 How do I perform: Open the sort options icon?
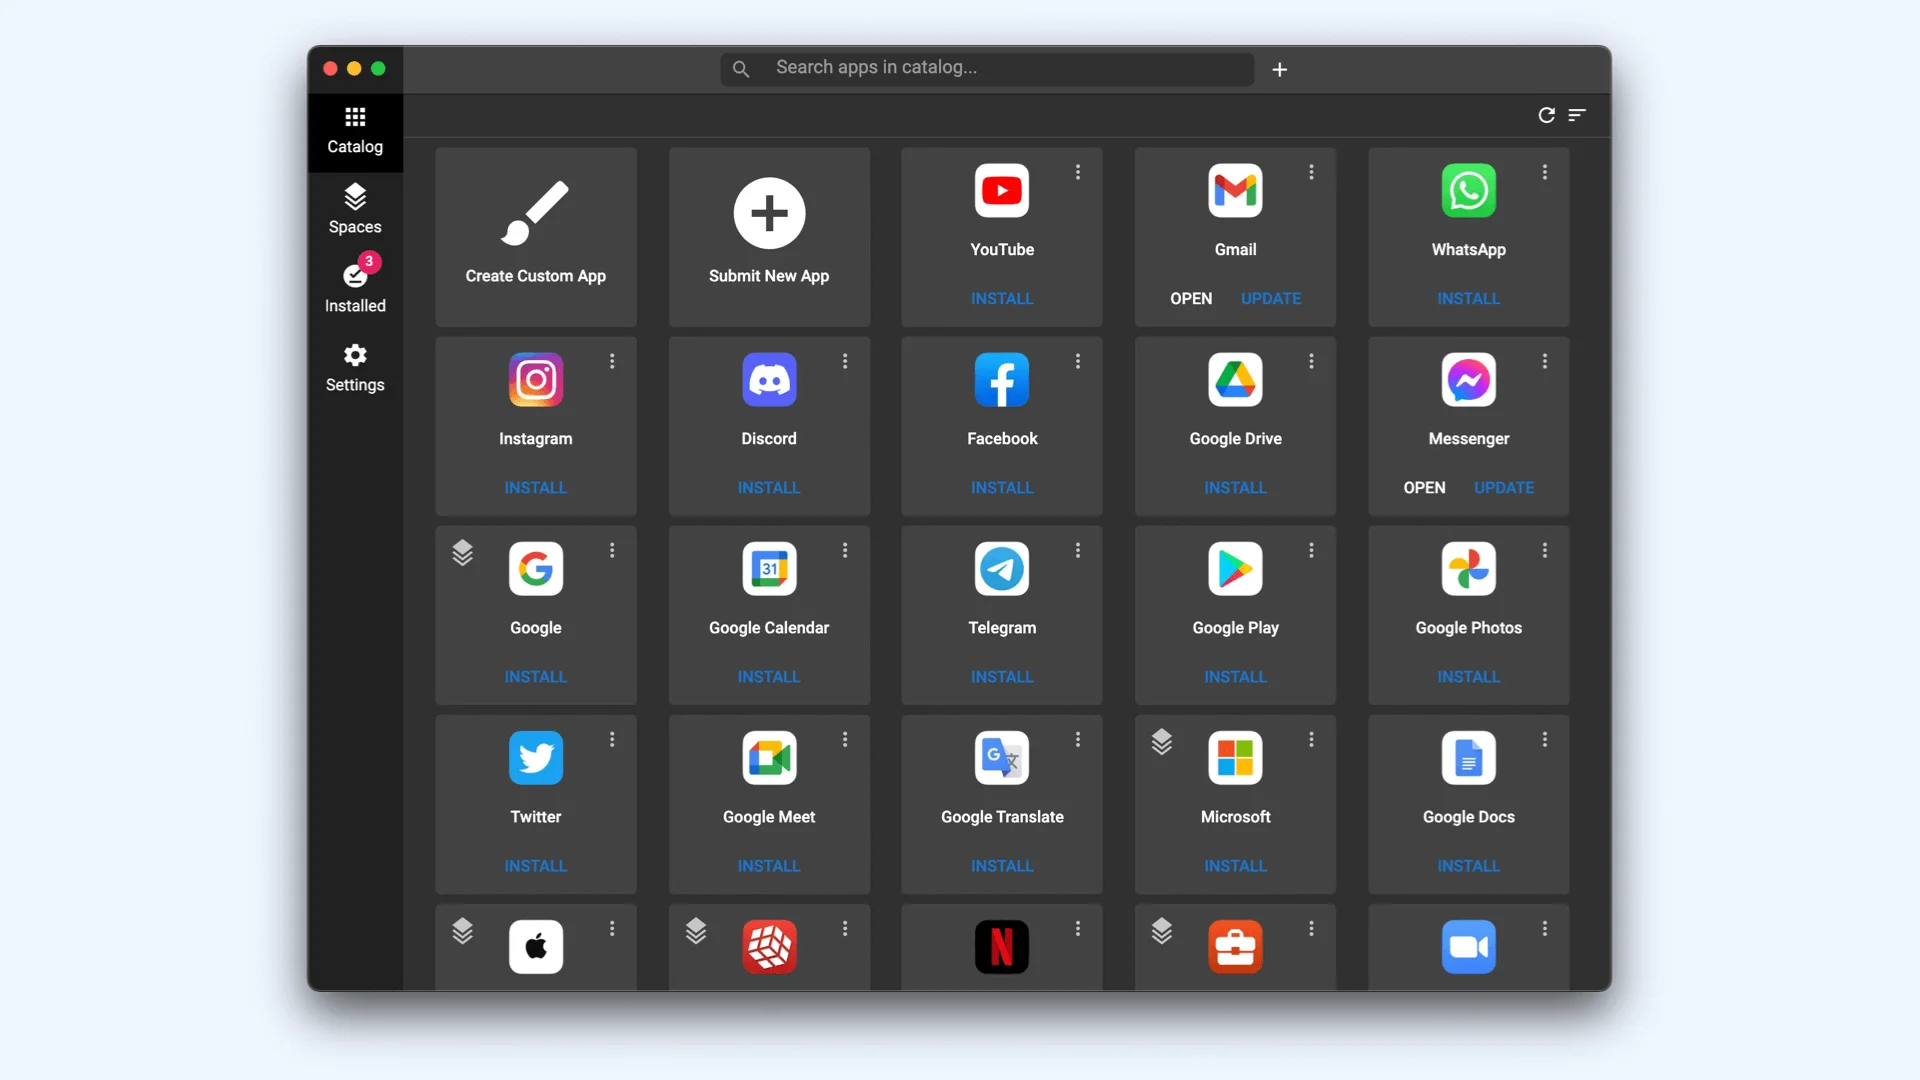1577,115
